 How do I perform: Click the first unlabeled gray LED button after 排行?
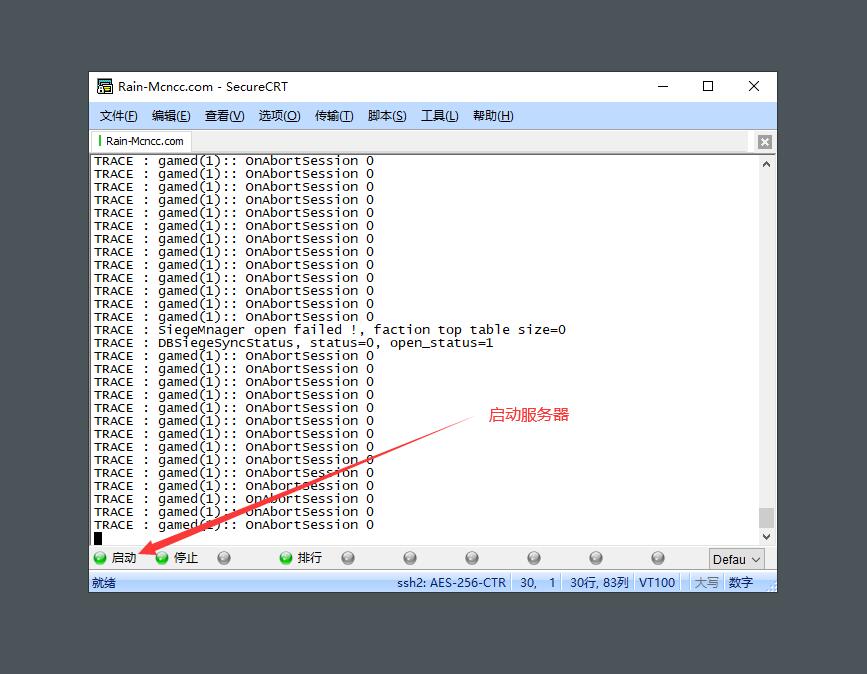348,558
